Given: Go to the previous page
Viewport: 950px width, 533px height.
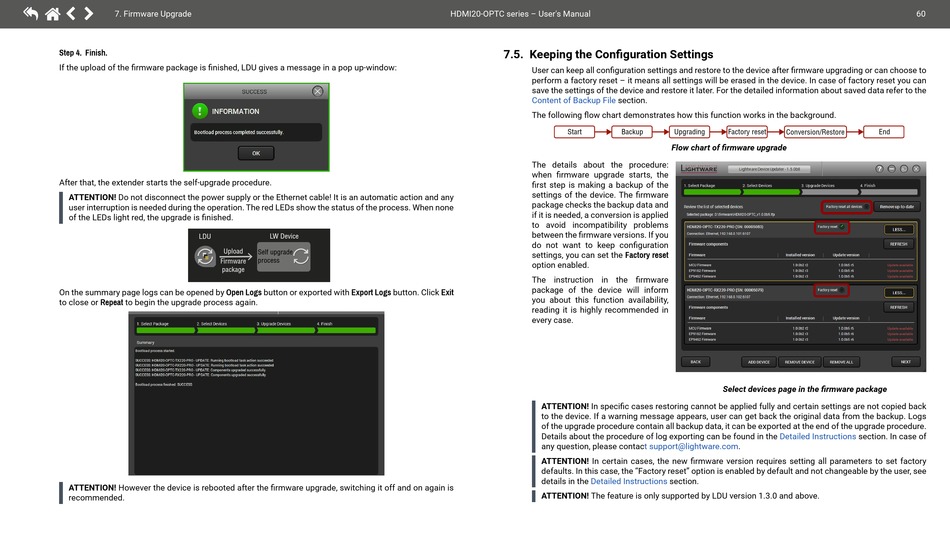Looking at the screenshot, I should [71, 13].
